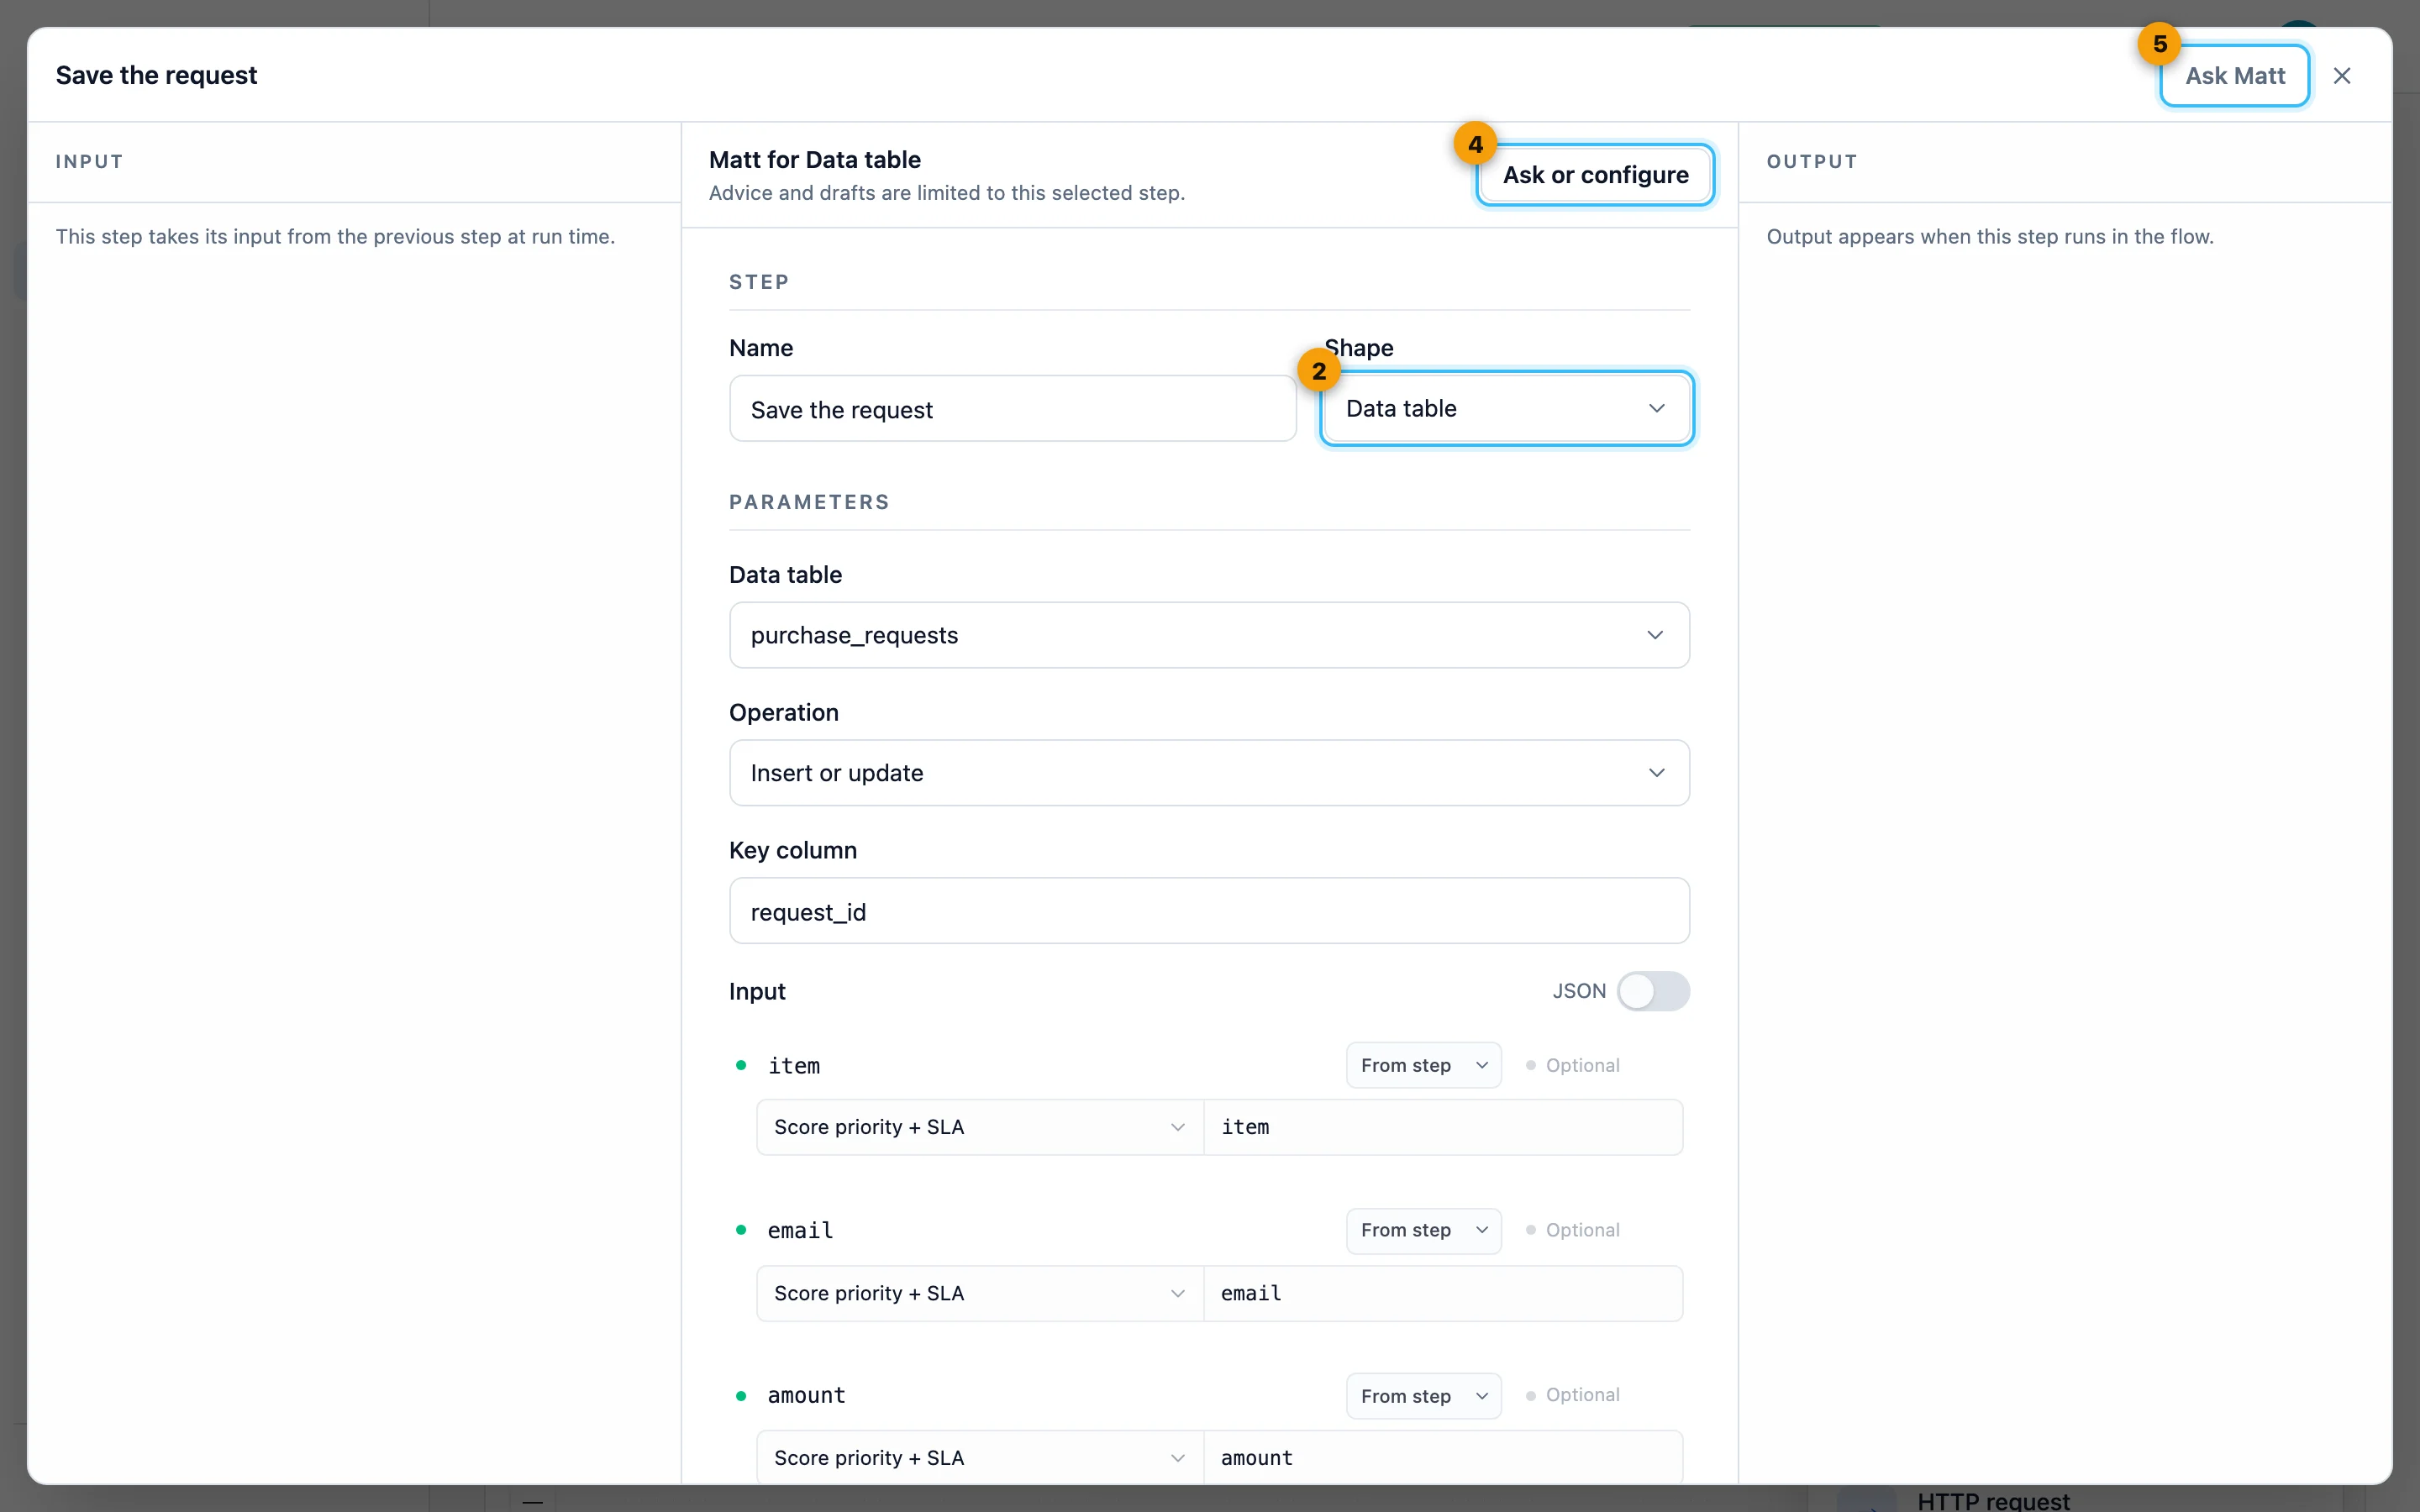The width and height of the screenshot is (2420, 1512).
Task: Open the purchase_requests data table dropdown
Action: pos(1209,635)
